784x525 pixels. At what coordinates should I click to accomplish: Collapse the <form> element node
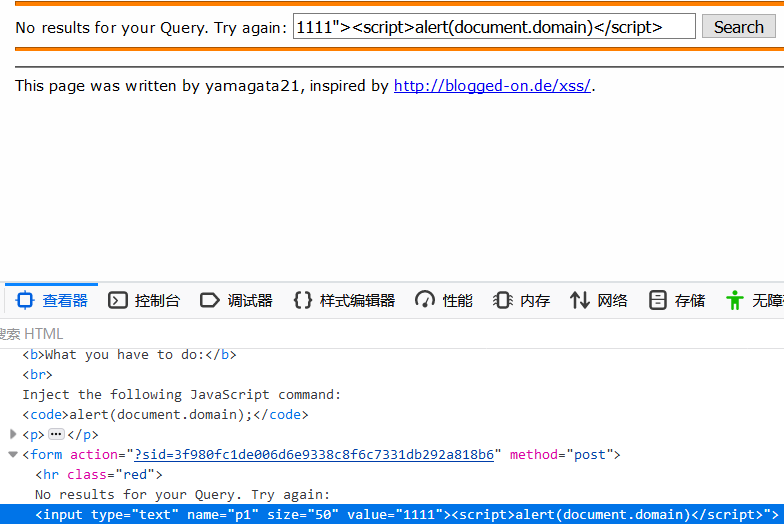pyautogui.click(x=14, y=454)
